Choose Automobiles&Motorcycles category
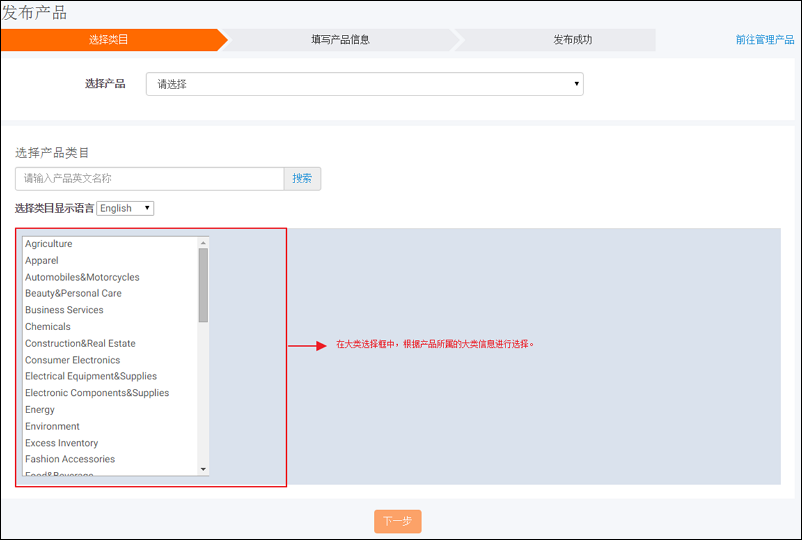This screenshot has height=540, width=802. 82,277
